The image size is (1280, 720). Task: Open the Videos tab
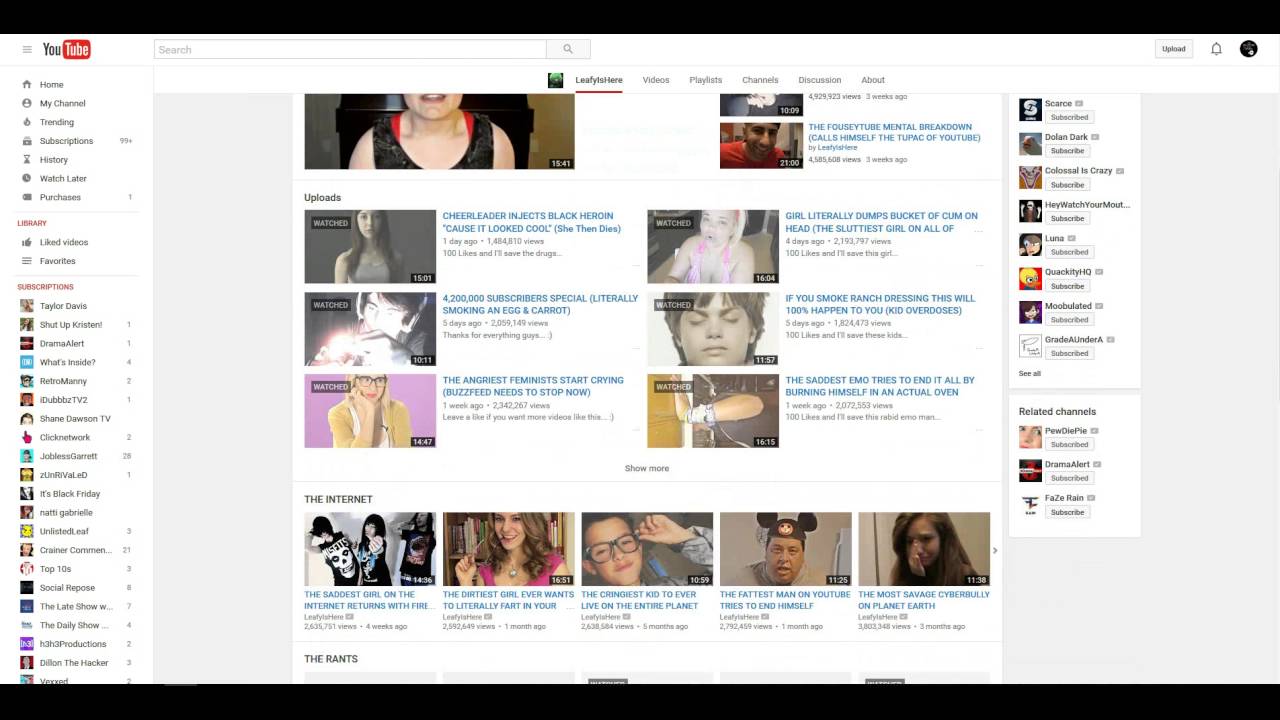(656, 80)
